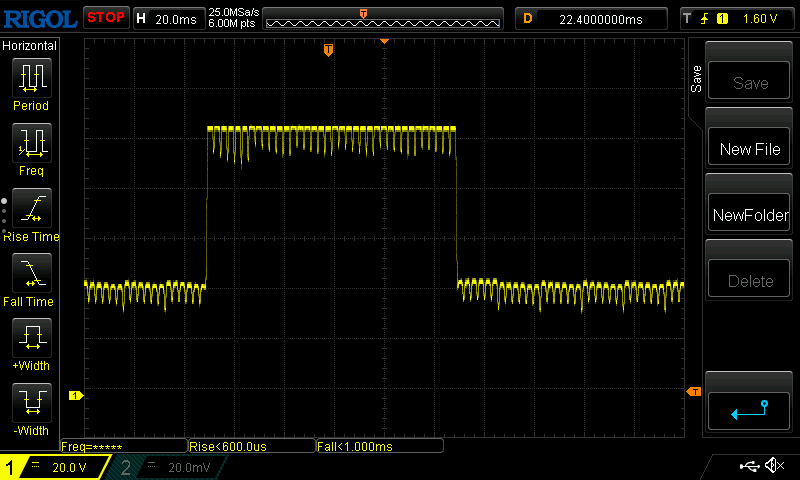This screenshot has width=800, height=480.
Task: Select the +Width measurement icon
Action: tap(32, 337)
